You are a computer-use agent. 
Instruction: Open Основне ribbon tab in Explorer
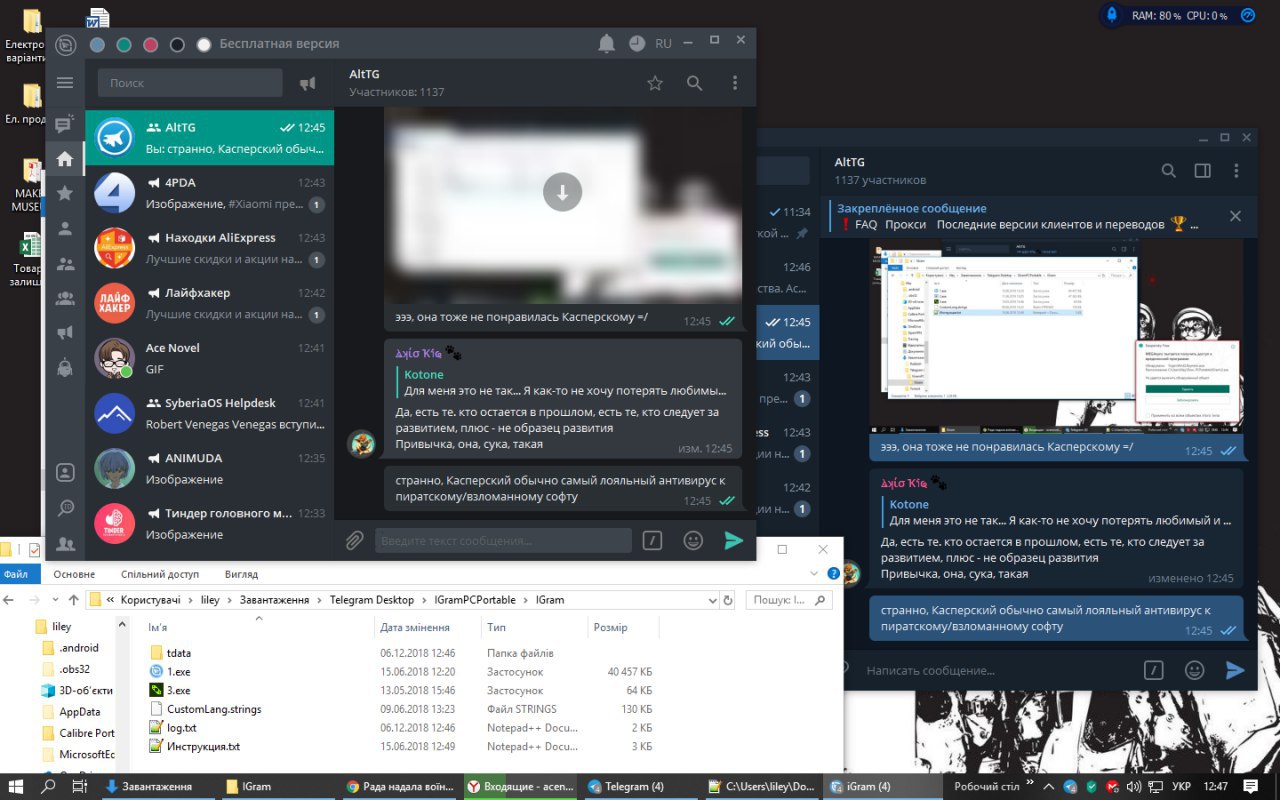(x=74, y=574)
